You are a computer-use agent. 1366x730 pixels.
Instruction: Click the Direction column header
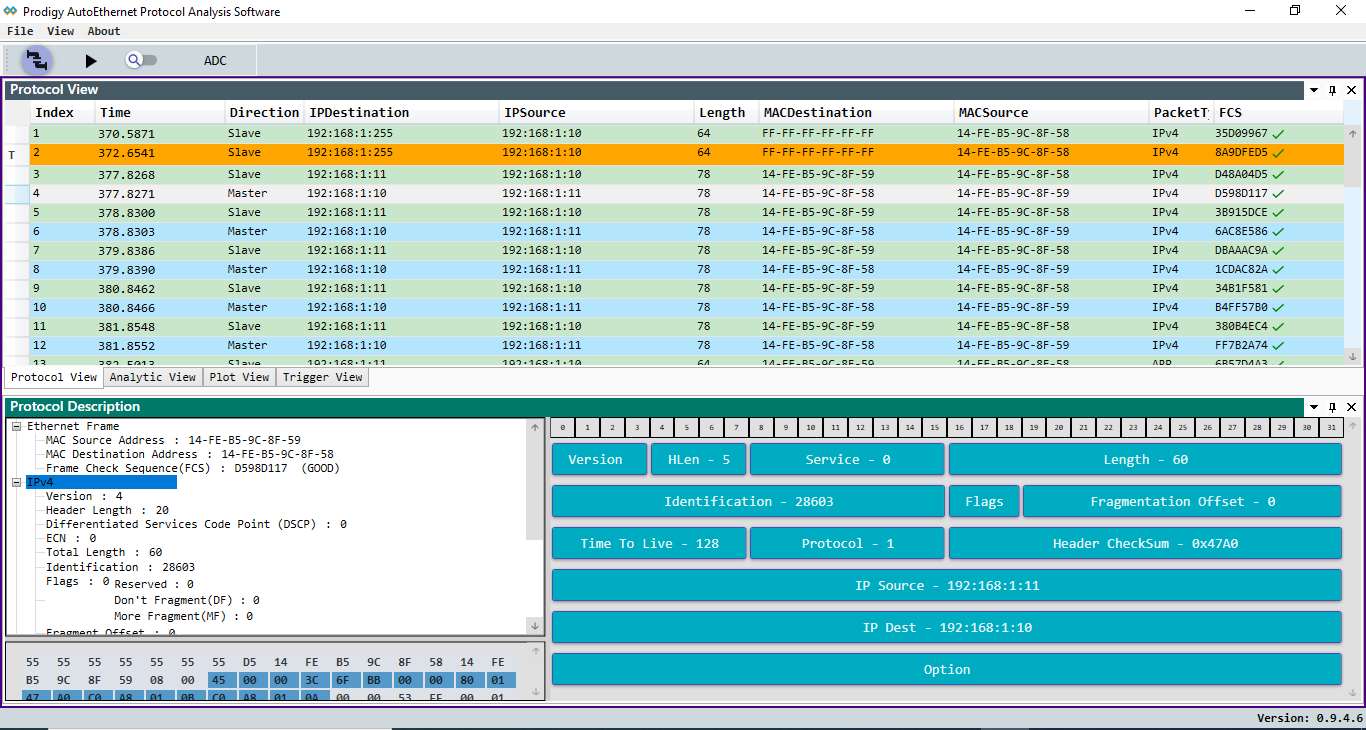pyautogui.click(x=264, y=112)
